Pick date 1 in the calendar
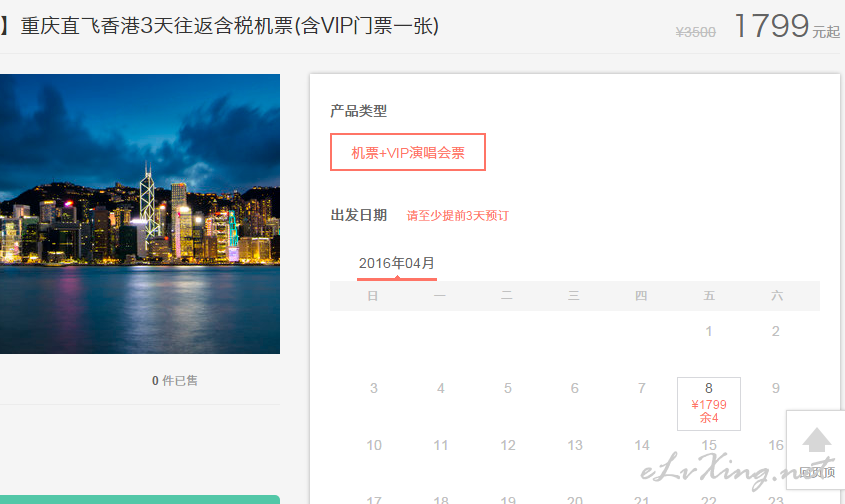Image resolution: width=845 pixels, height=504 pixels. tap(709, 331)
